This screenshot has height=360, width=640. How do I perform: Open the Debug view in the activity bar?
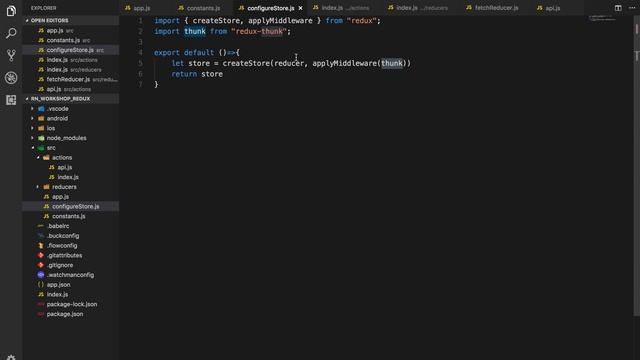(x=11, y=78)
